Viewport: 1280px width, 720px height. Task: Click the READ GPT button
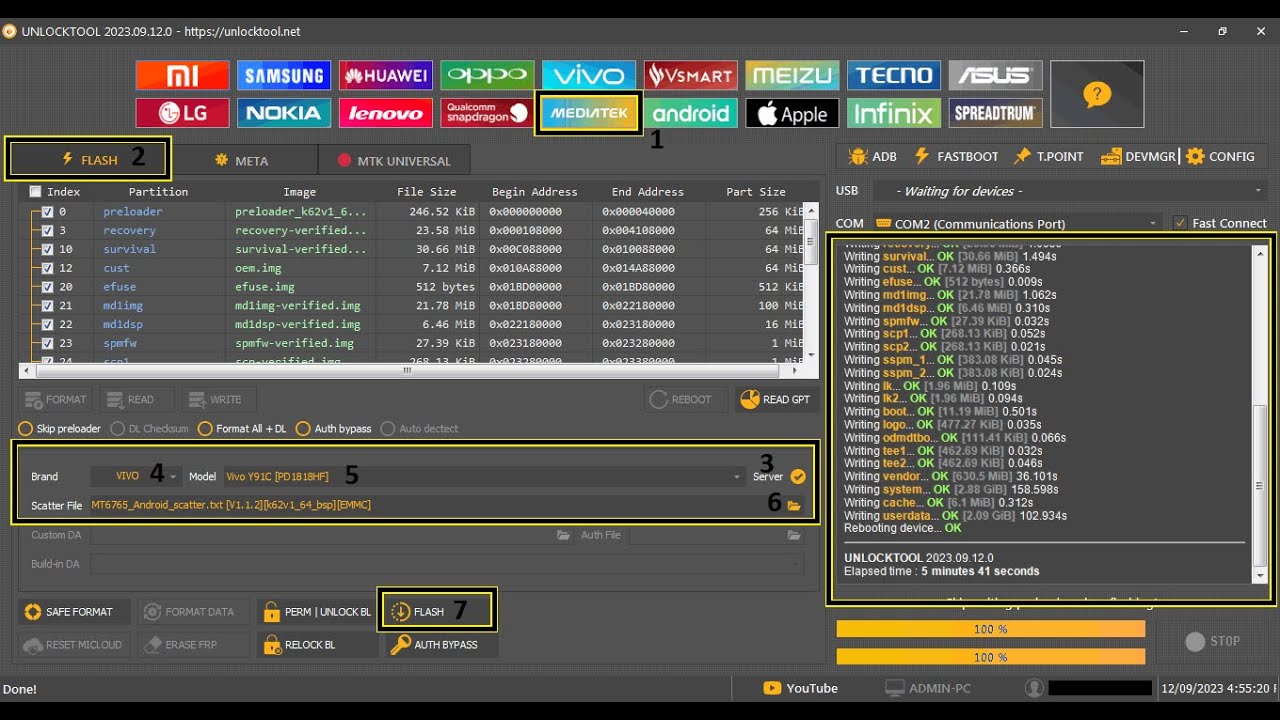coord(775,399)
